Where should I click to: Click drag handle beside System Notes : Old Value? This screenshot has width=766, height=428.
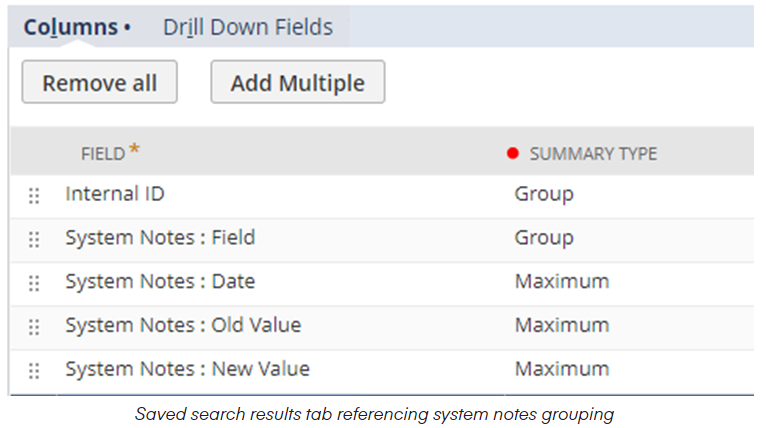[34, 327]
